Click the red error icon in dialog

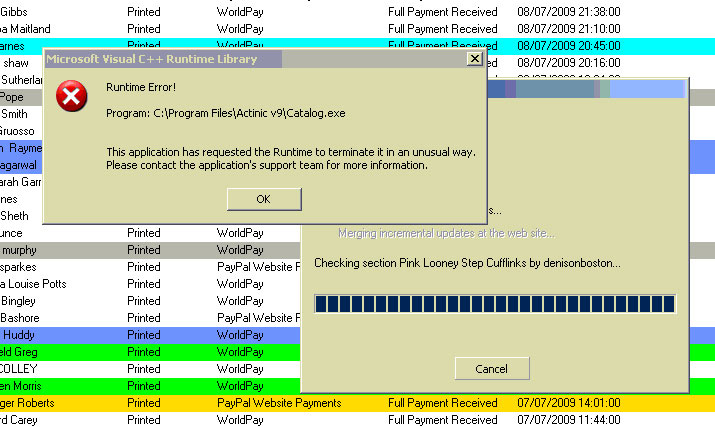[x=71, y=98]
